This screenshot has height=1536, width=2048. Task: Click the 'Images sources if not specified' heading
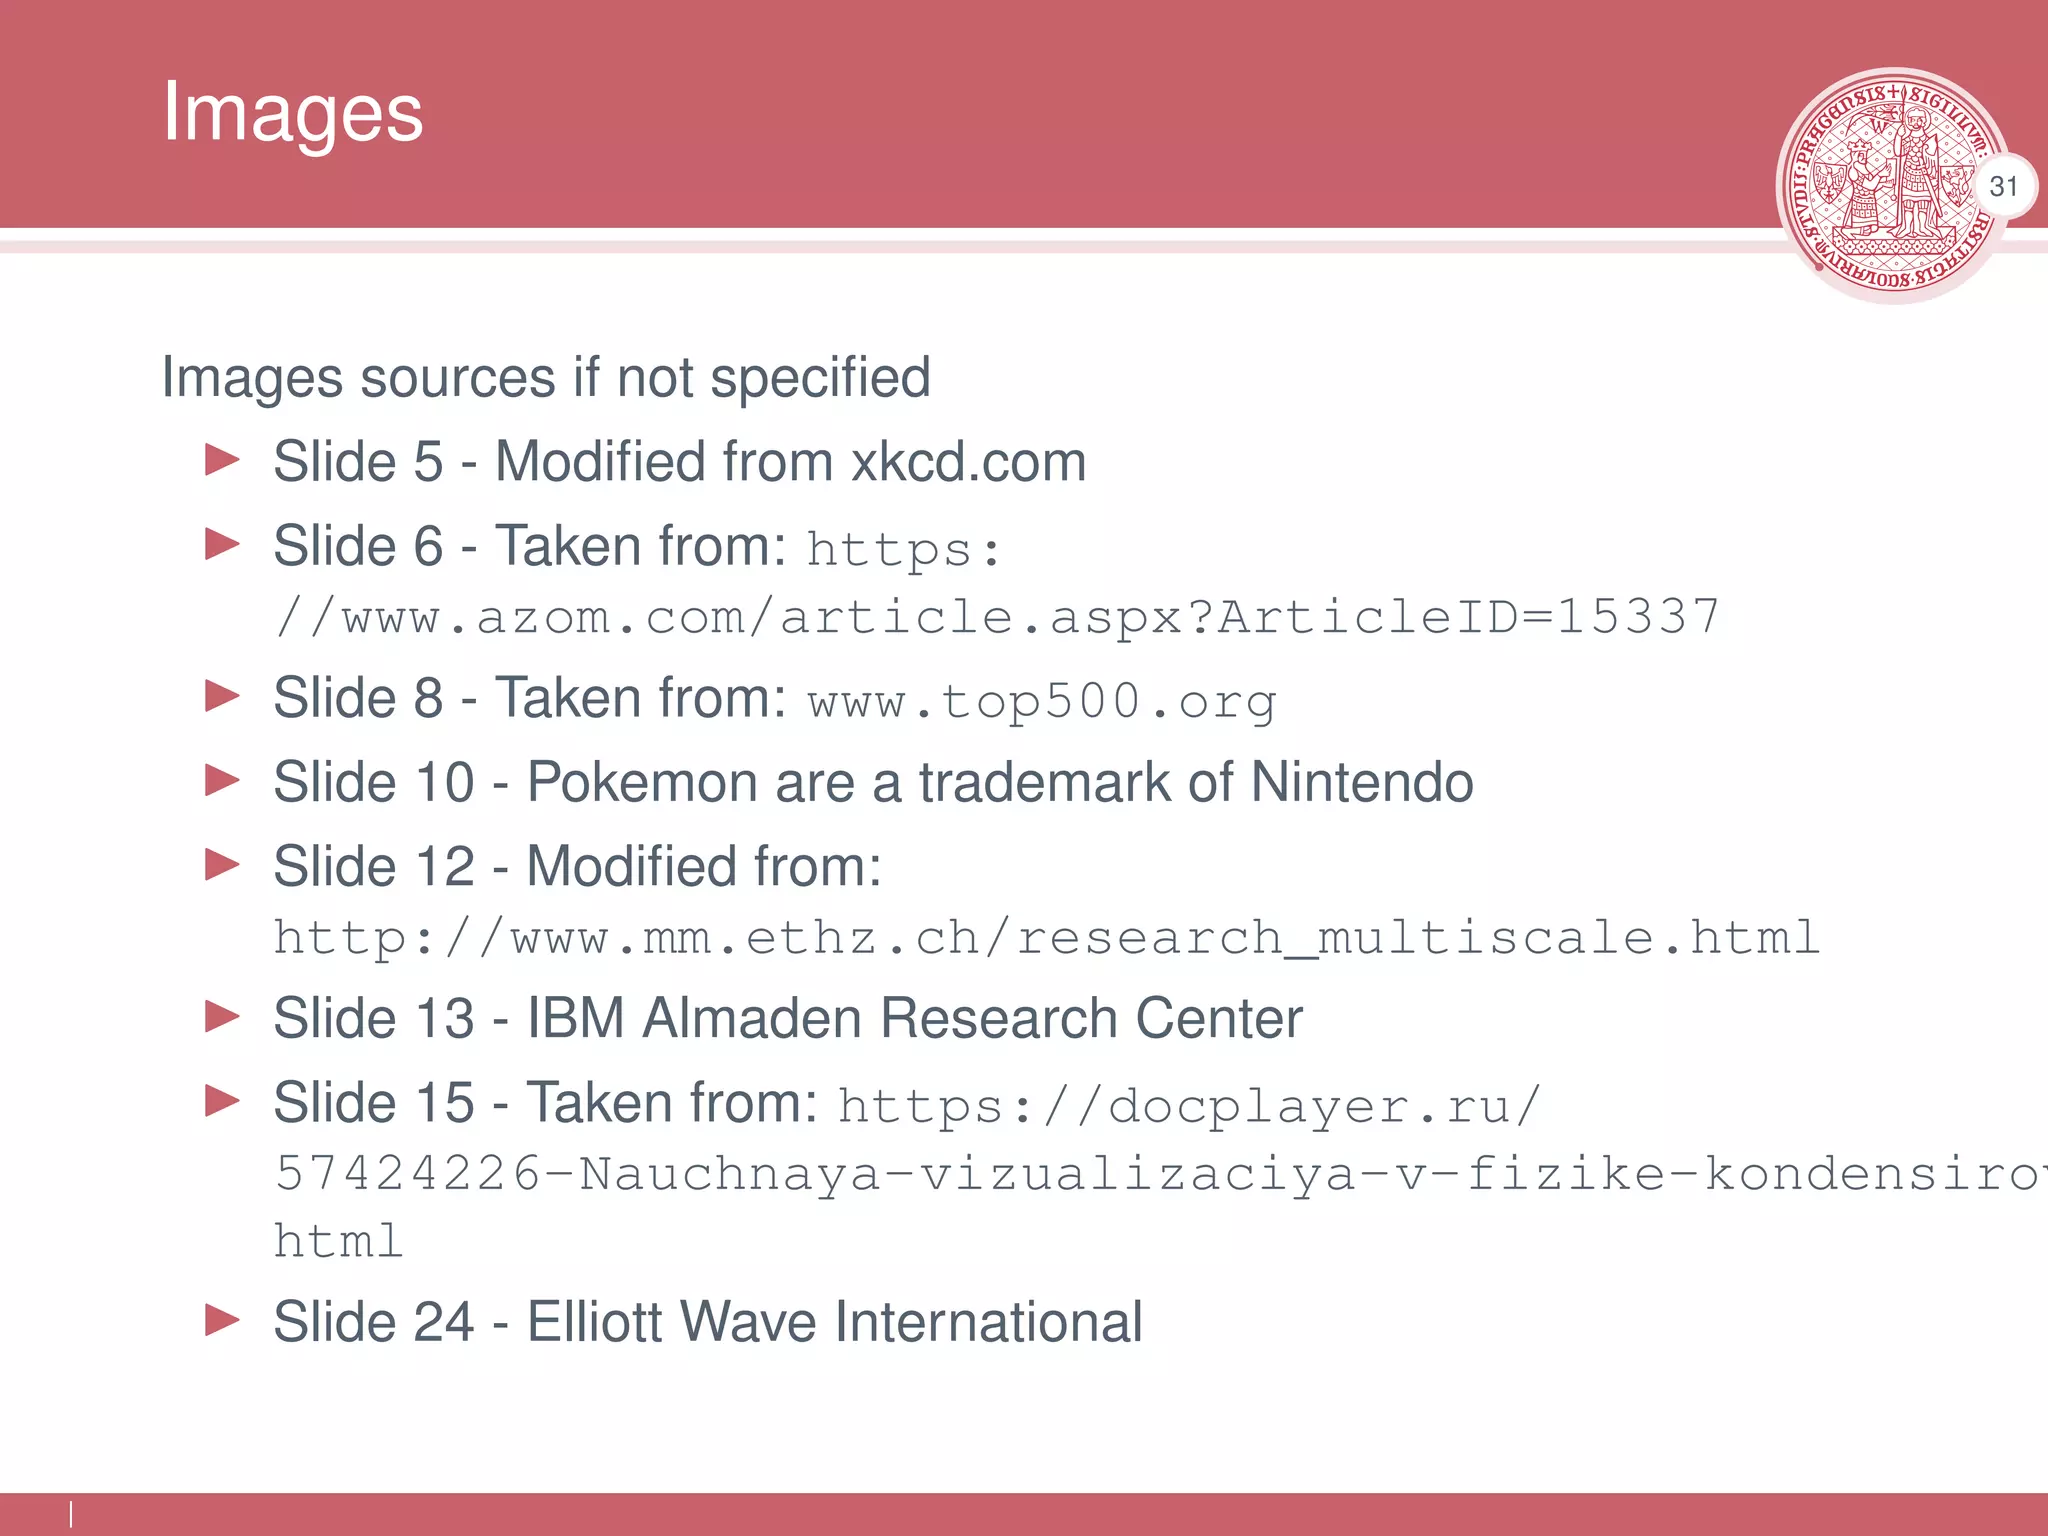click(546, 378)
